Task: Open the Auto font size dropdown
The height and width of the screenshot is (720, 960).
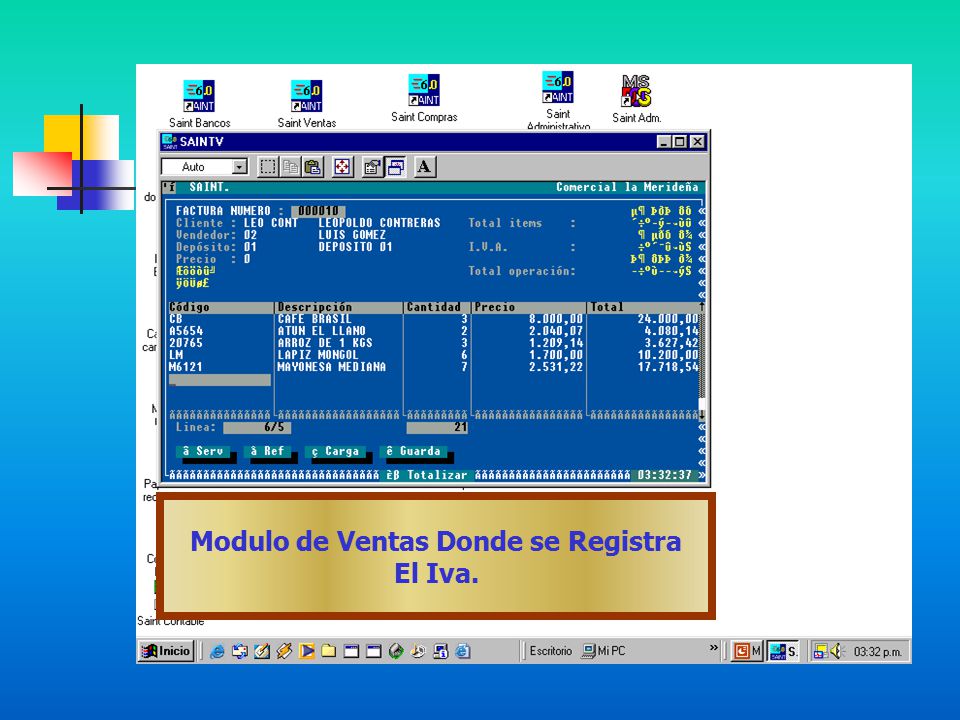Action: click(x=240, y=167)
